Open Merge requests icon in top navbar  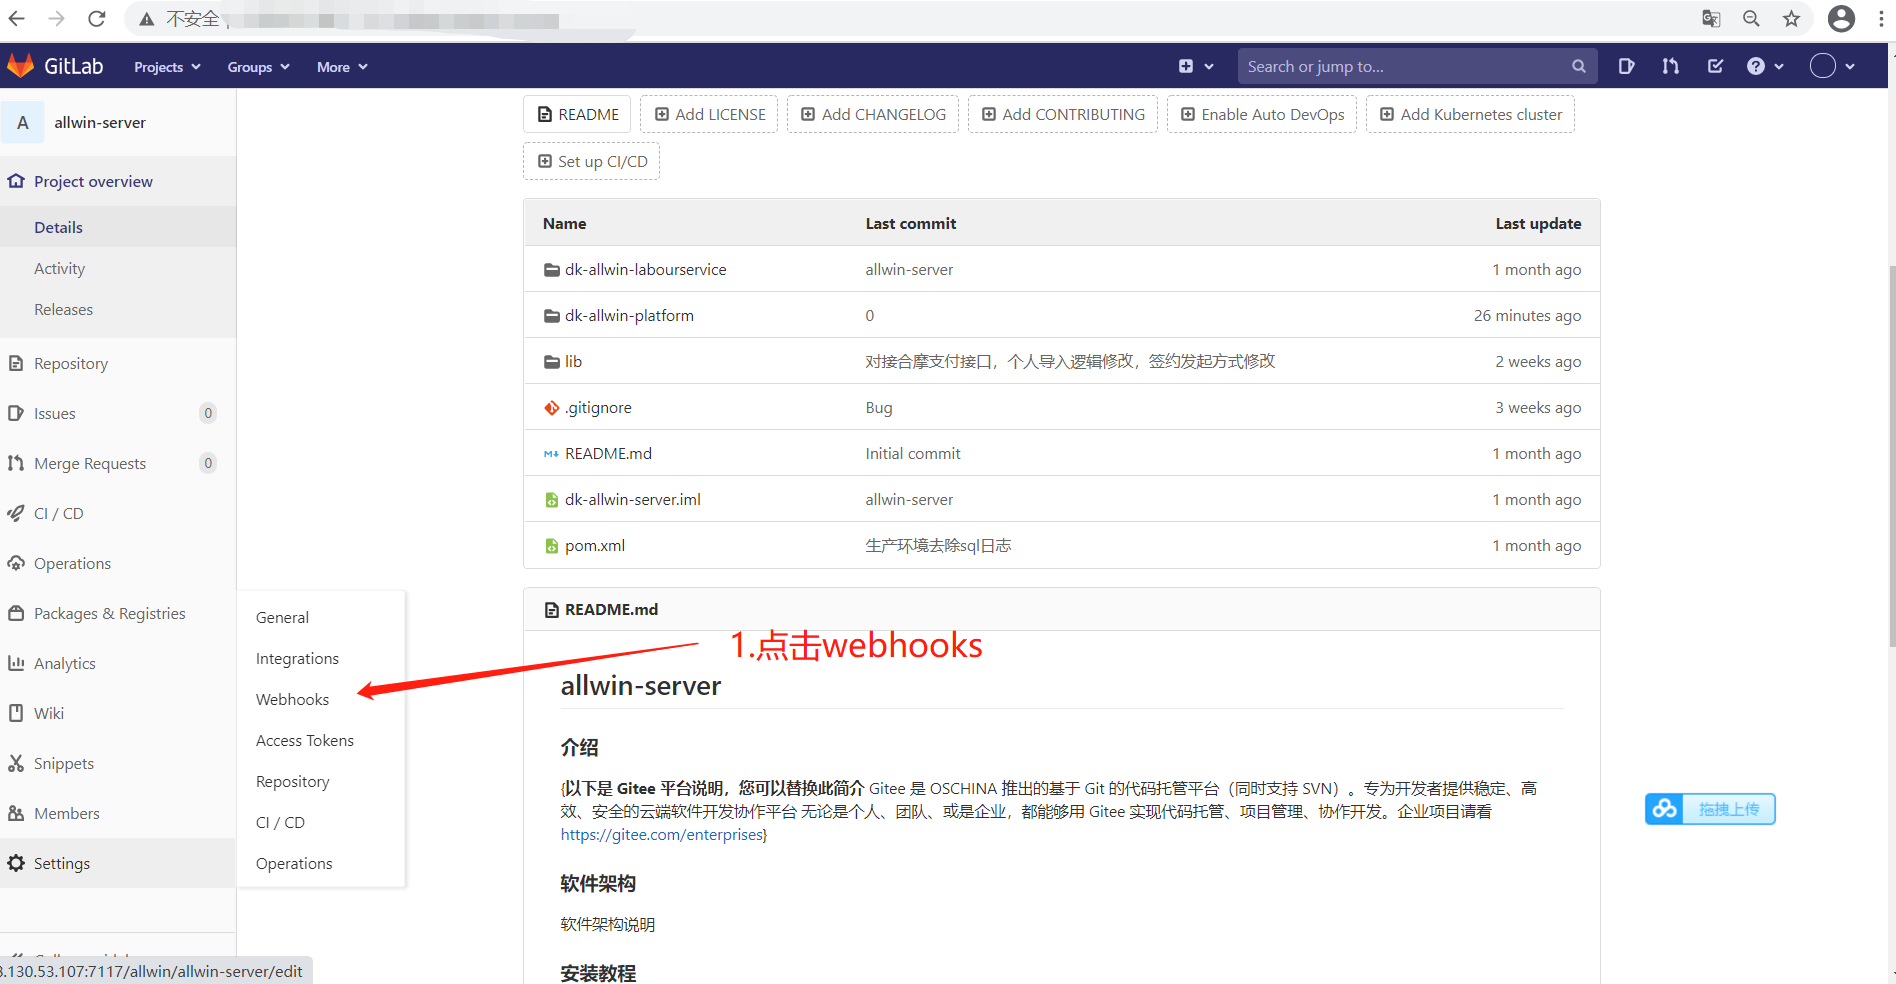[x=1670, y=66]
